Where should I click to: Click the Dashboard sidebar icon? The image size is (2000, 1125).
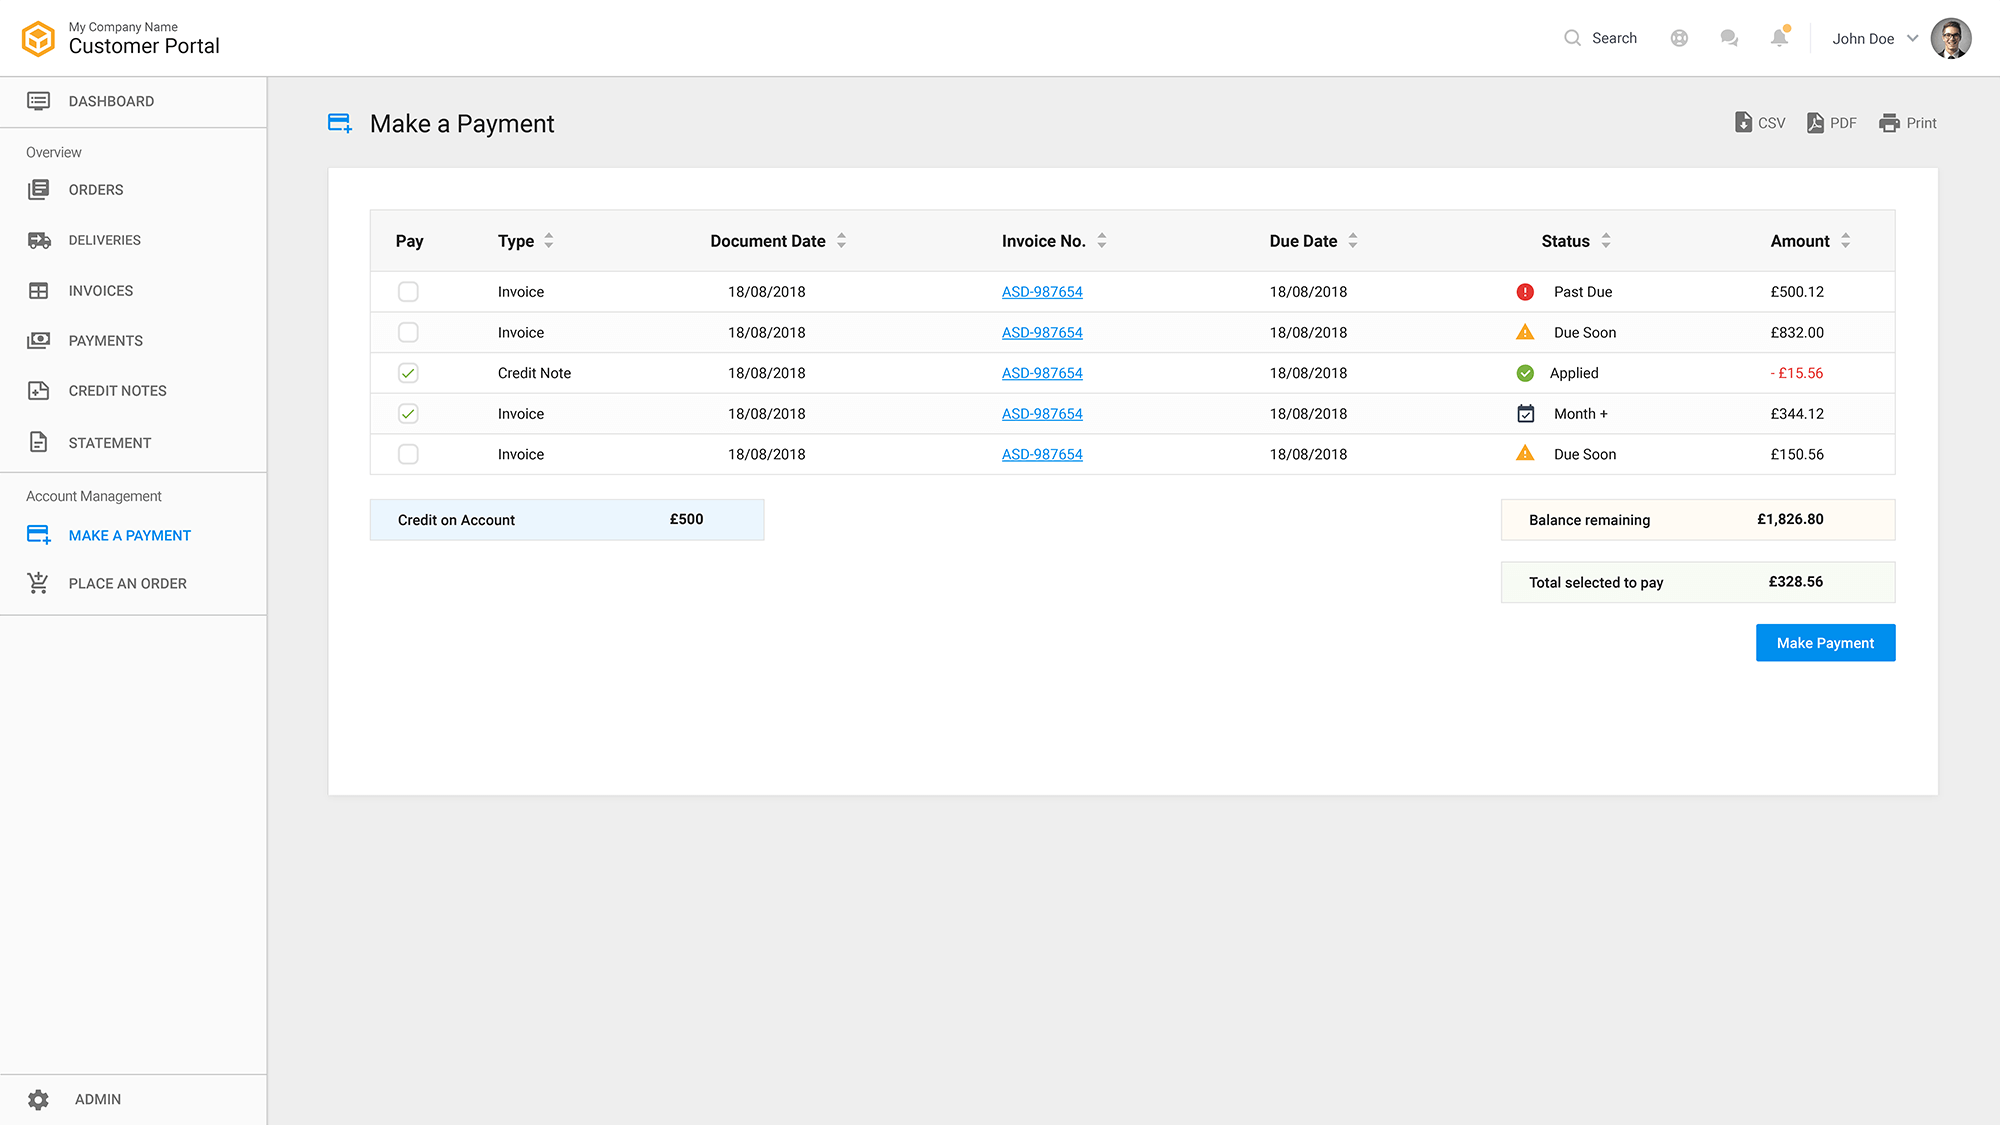(x=38, y=101)
